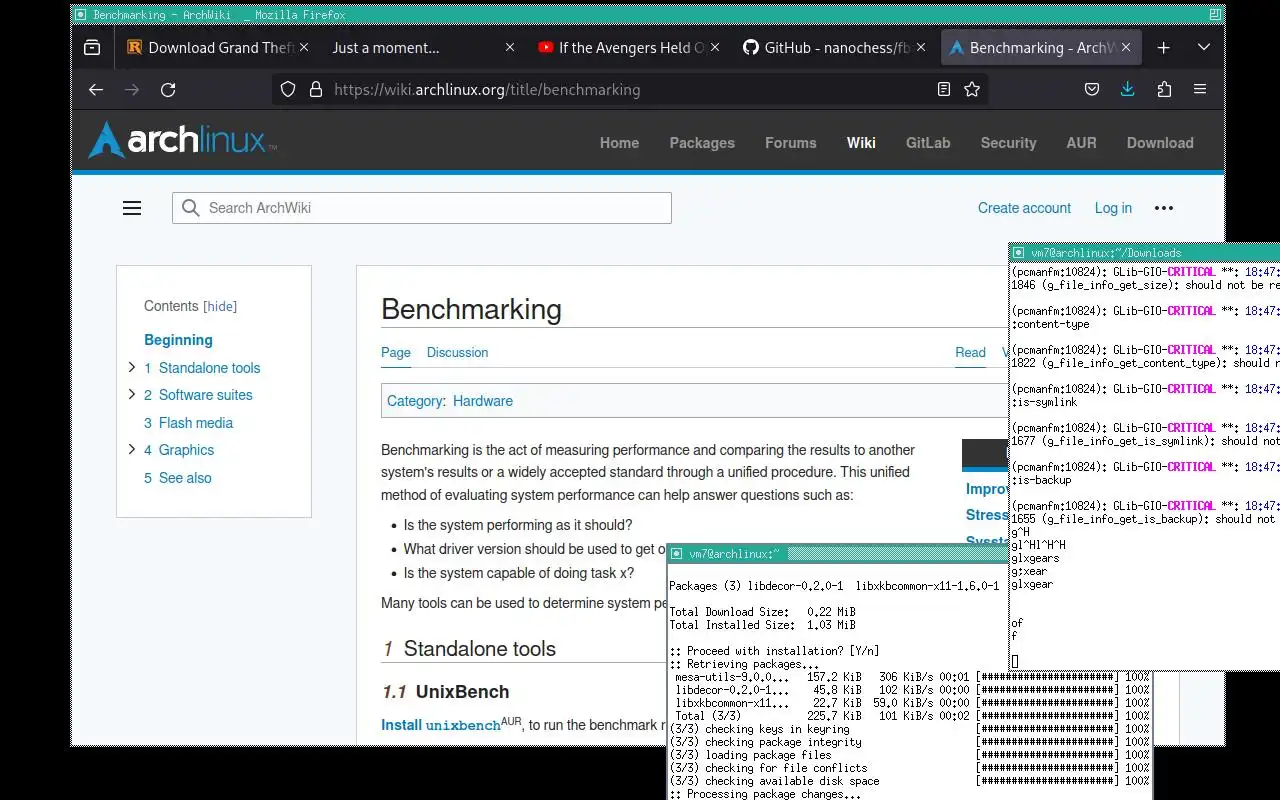Click Log in link
1280x800 pixels.
(1113, 208)
